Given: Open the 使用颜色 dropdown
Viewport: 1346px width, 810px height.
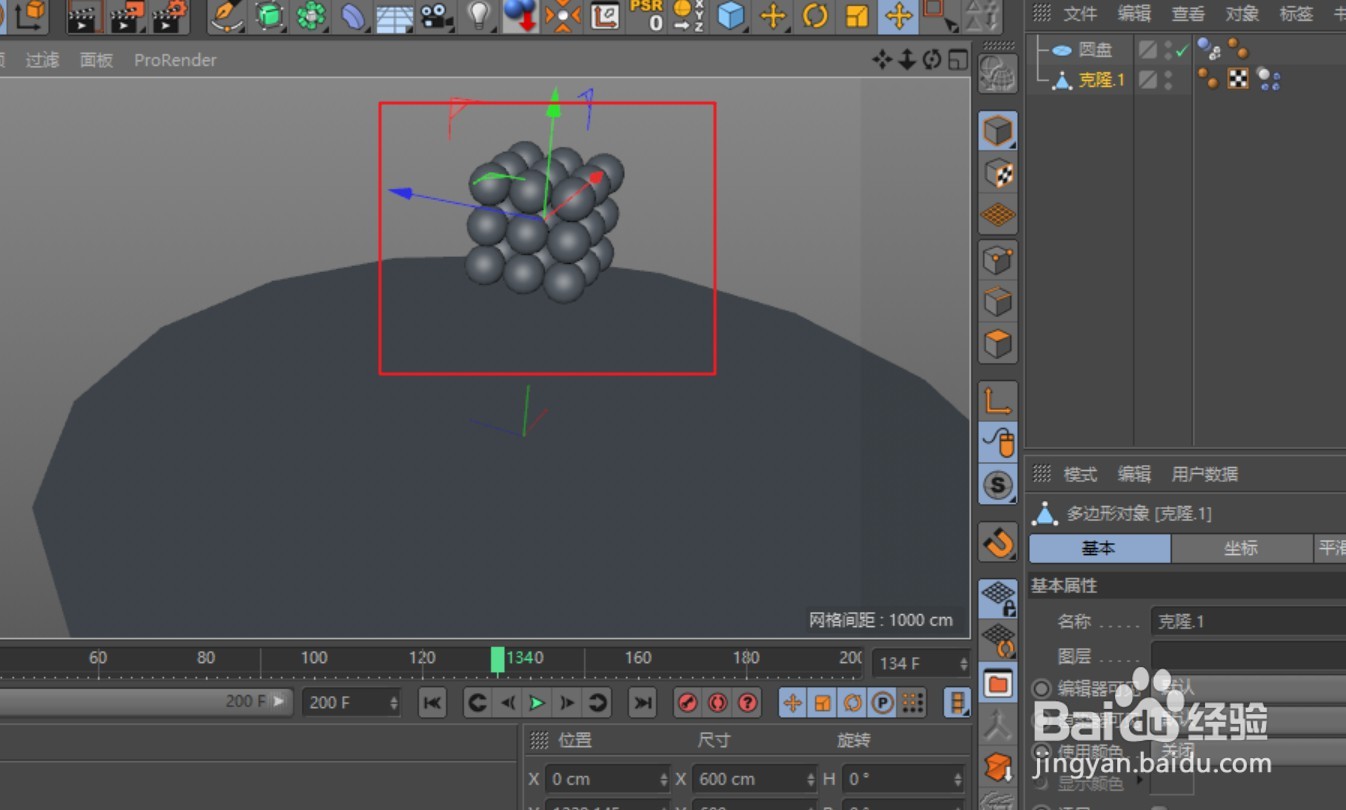Looking at the screenshot, I should coord(1248,751).
